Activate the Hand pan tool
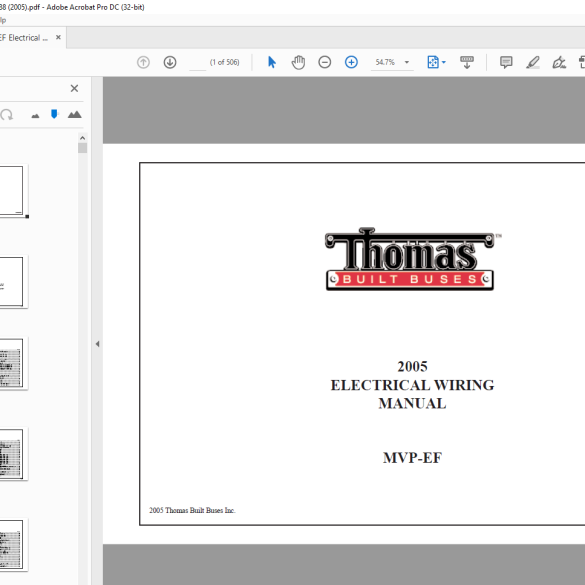585x585 pixels. [298, 62]
